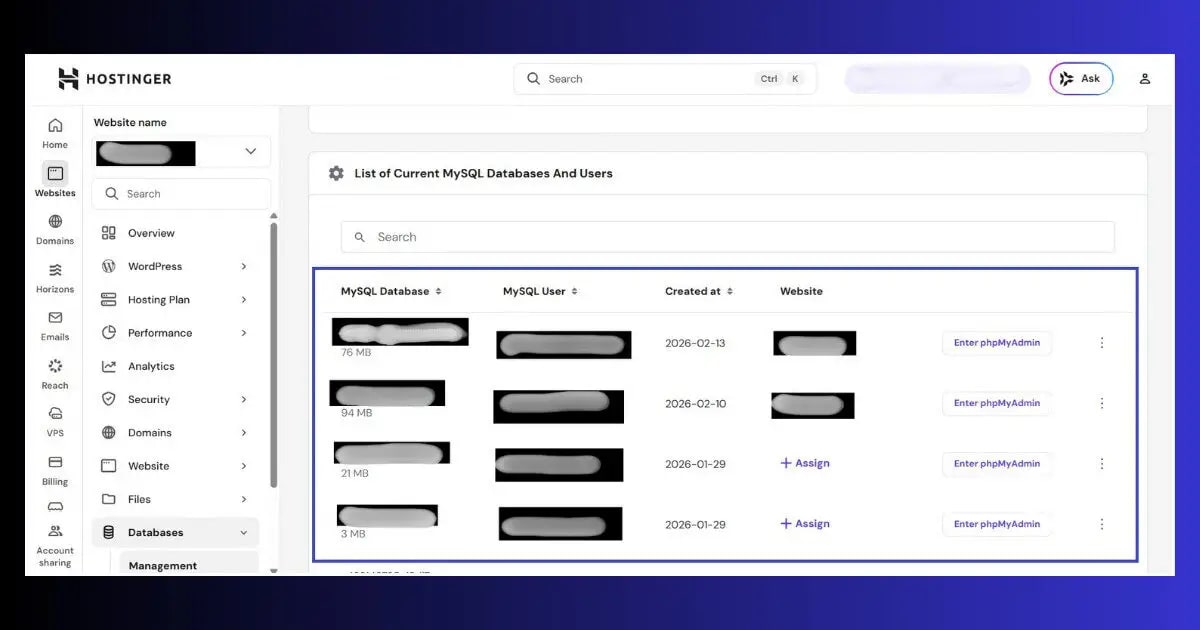Expand the WordPress menu

coord(175,266)
